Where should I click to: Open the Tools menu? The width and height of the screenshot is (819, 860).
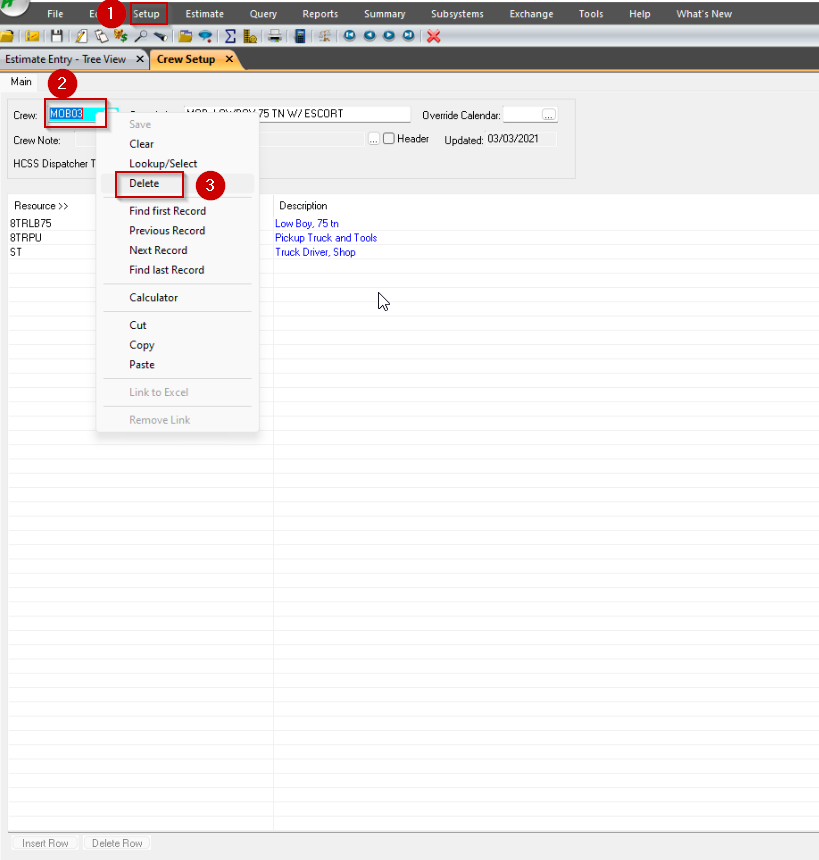(591, 14)
